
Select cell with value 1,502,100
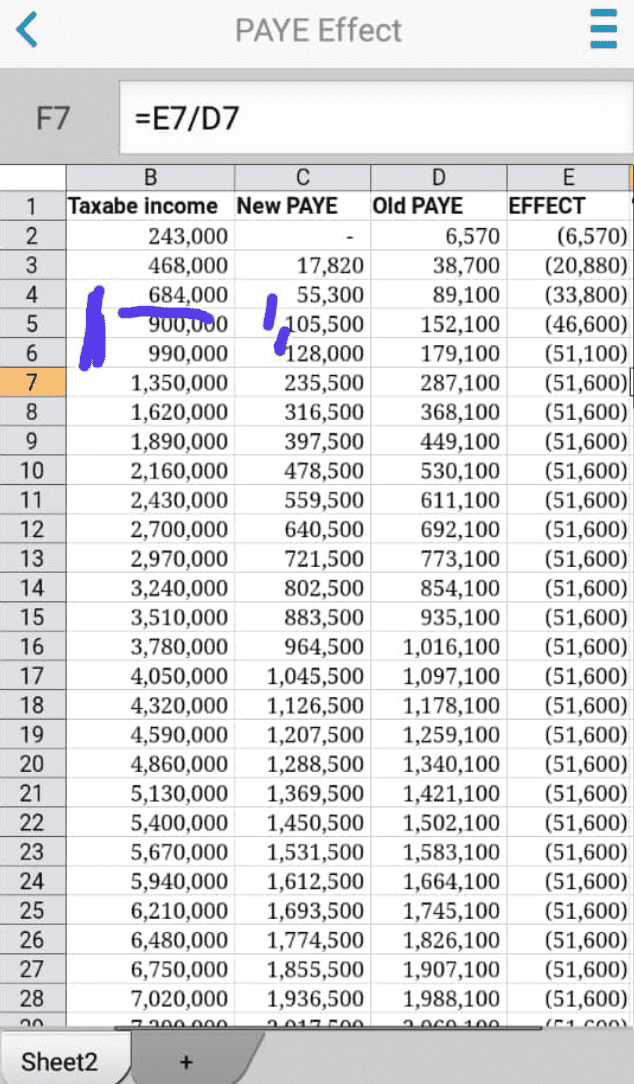(x=438, y=823)
